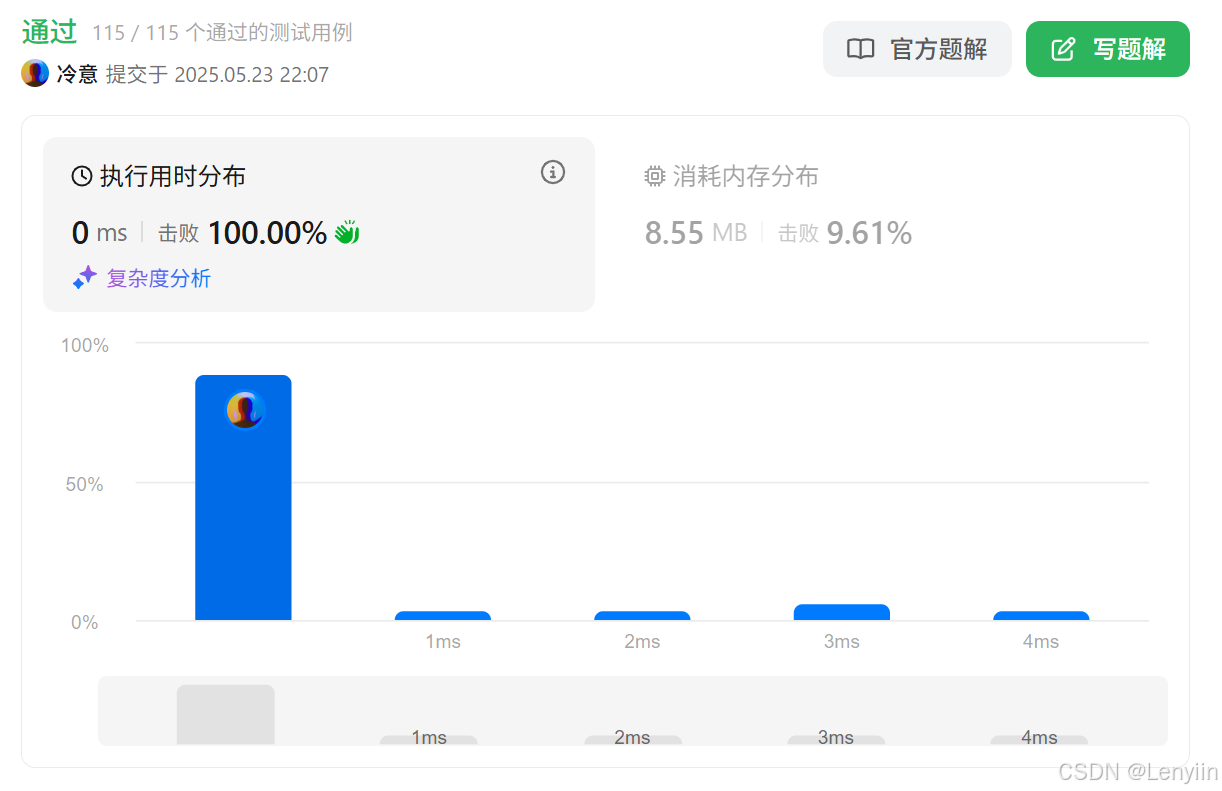
Task: Open the 复杂度分析 complexity analysis link
Action: [159, 278]
